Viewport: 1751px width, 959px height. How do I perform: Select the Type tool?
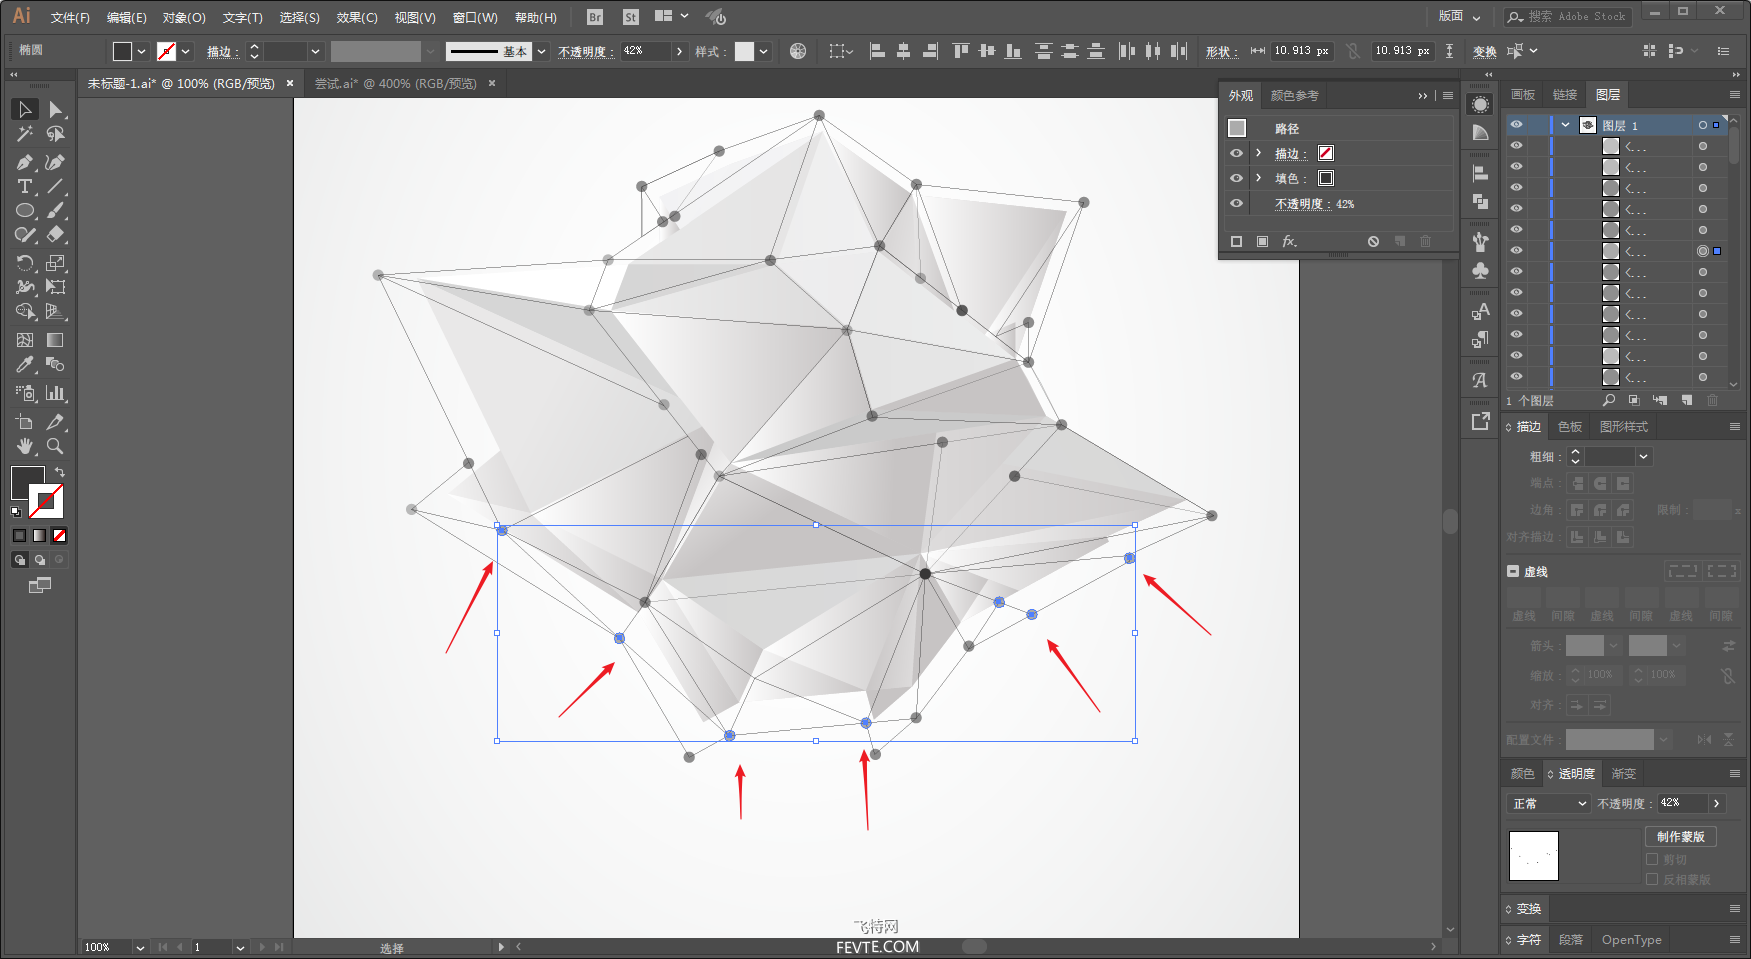click(25, 186)
